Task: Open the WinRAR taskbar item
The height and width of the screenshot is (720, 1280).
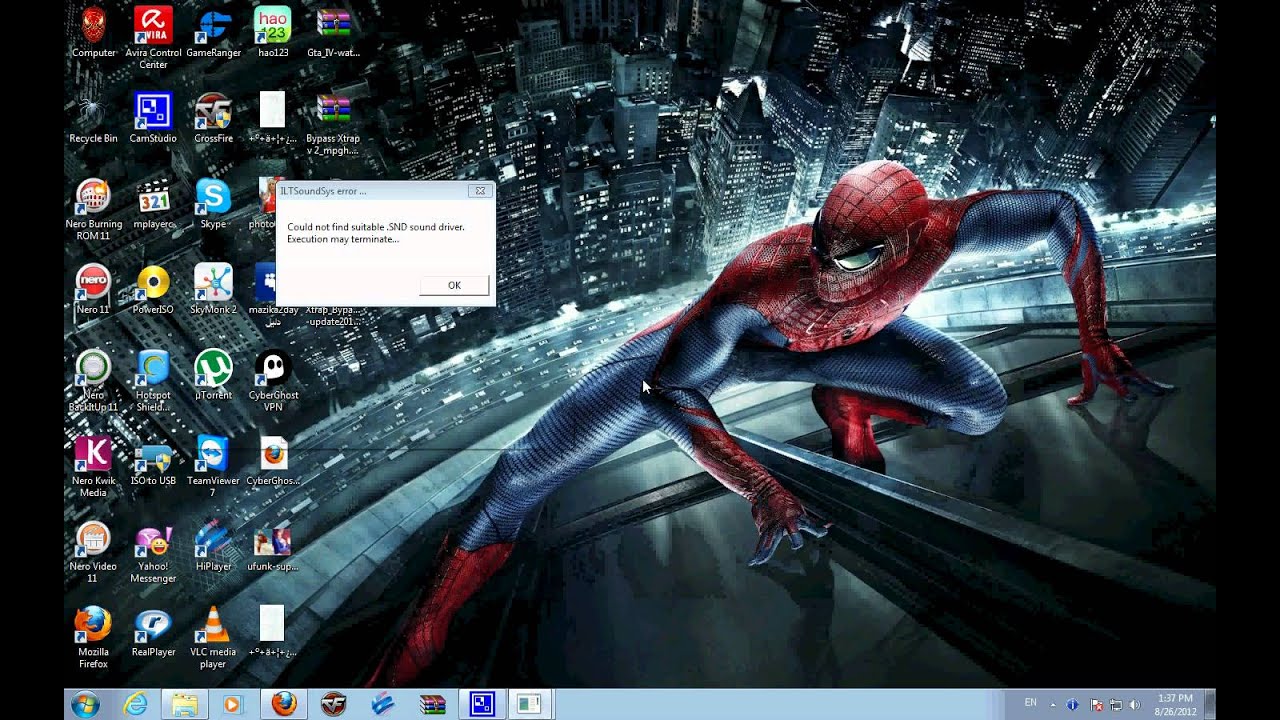Action: [x=432, y=704]
